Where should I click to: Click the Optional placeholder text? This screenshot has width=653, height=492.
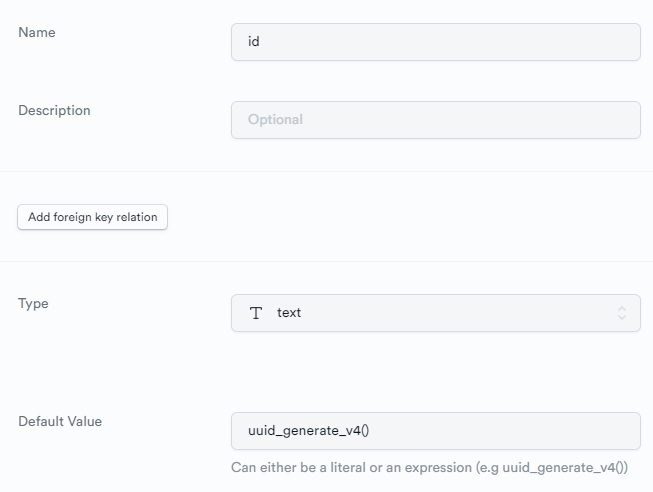tap(275, 120)
